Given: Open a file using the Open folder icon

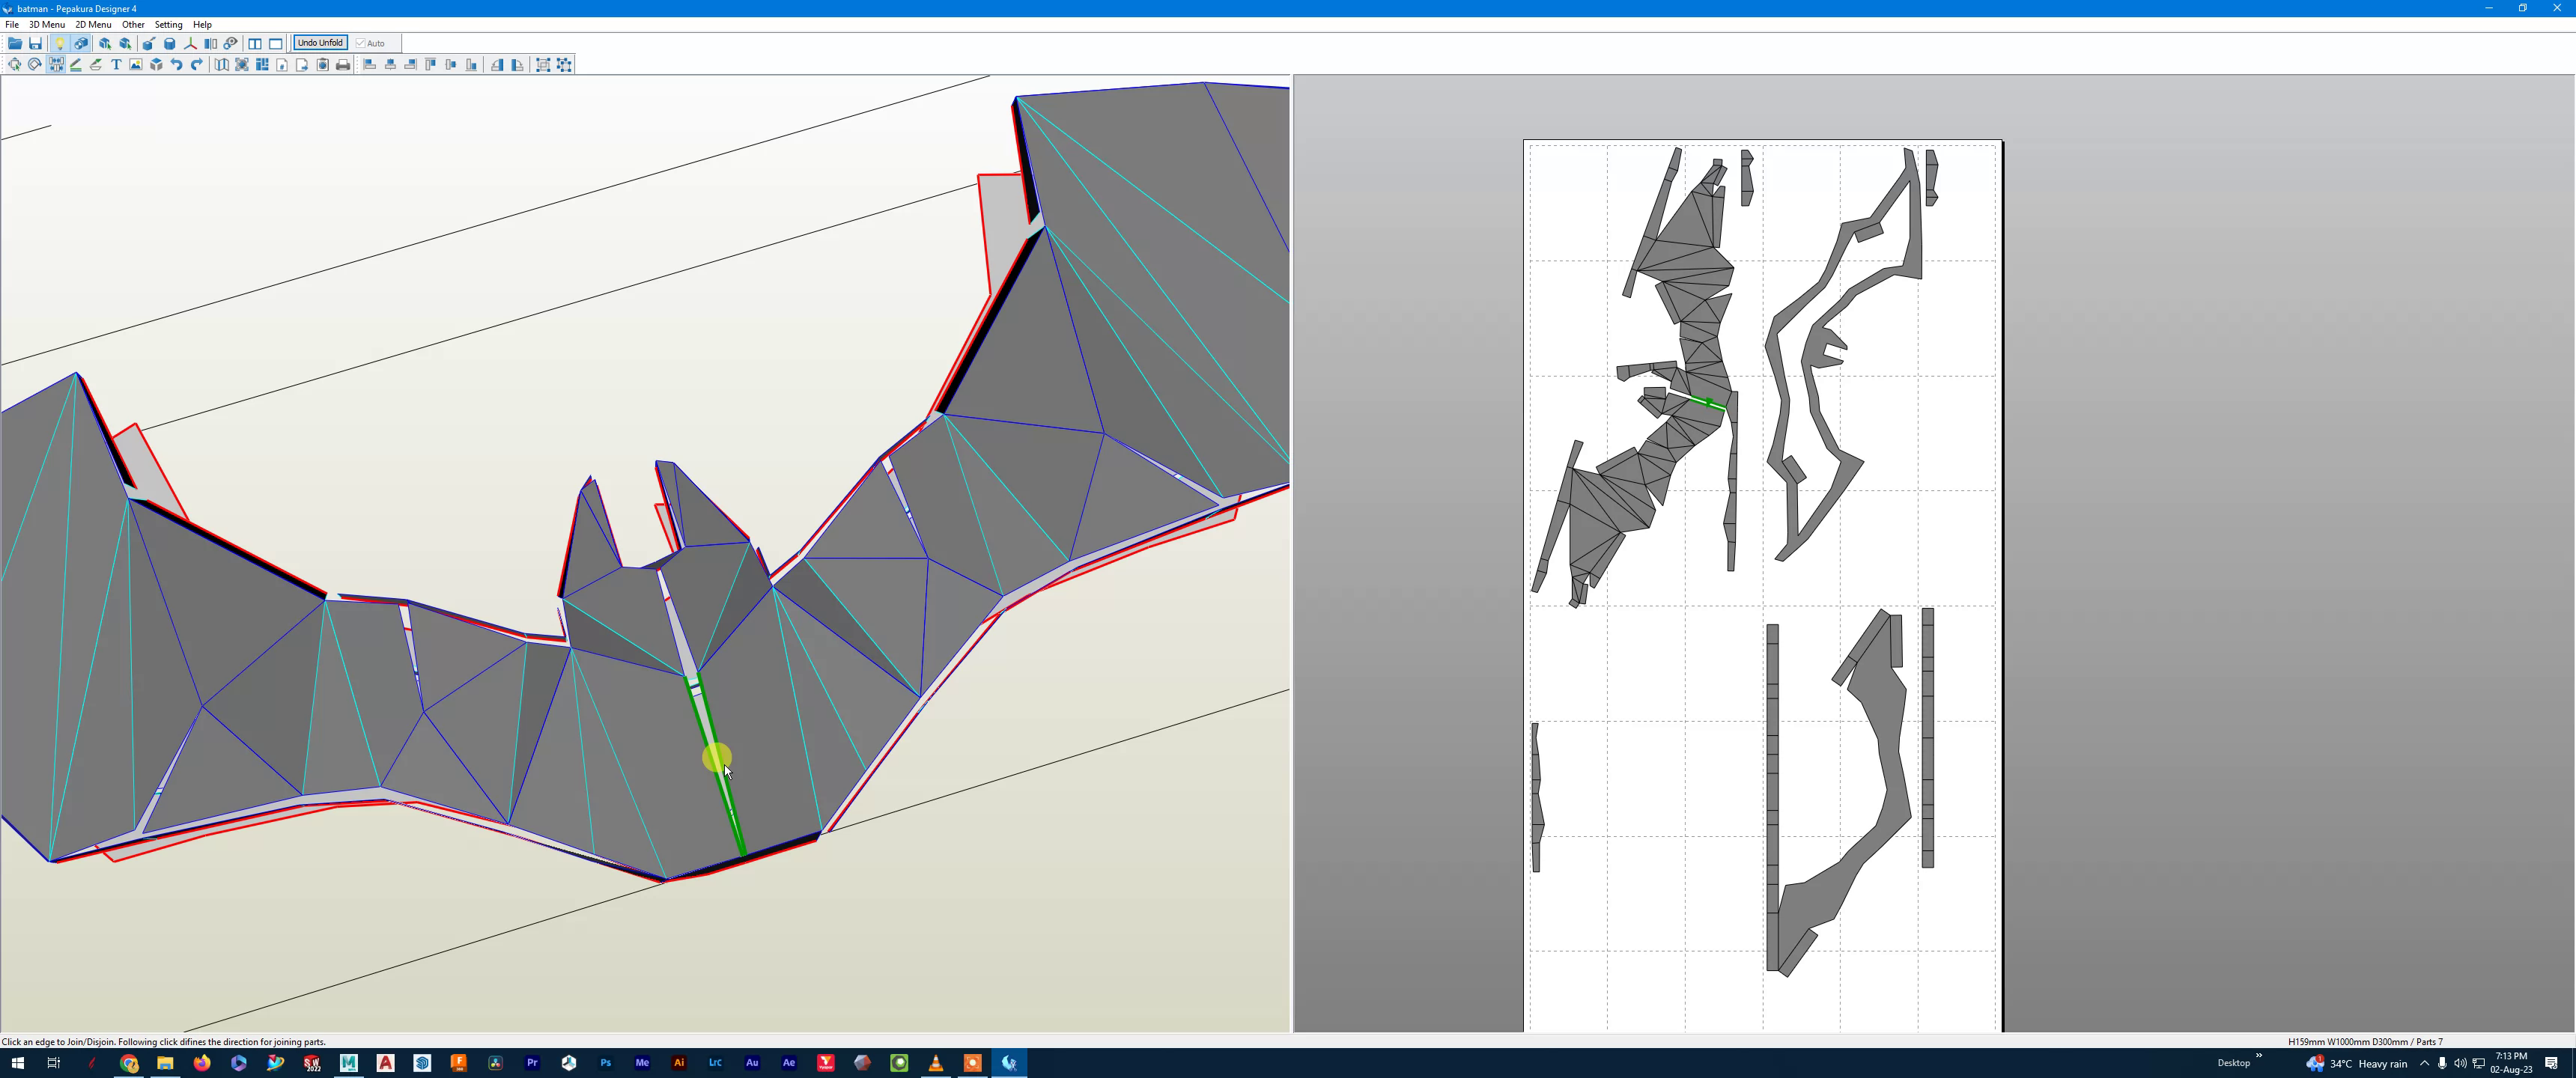Looking at the screenshot, I should [13, 44].
